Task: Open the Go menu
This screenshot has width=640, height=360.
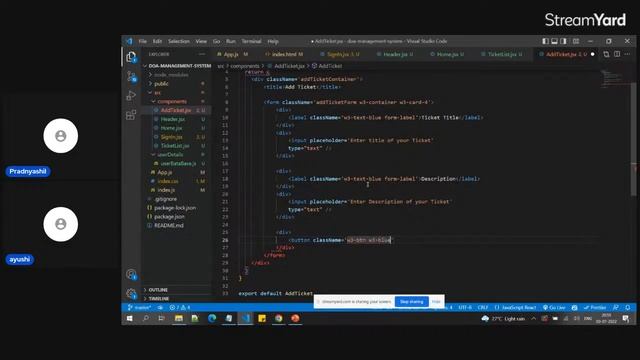Action: coord(216,41)
